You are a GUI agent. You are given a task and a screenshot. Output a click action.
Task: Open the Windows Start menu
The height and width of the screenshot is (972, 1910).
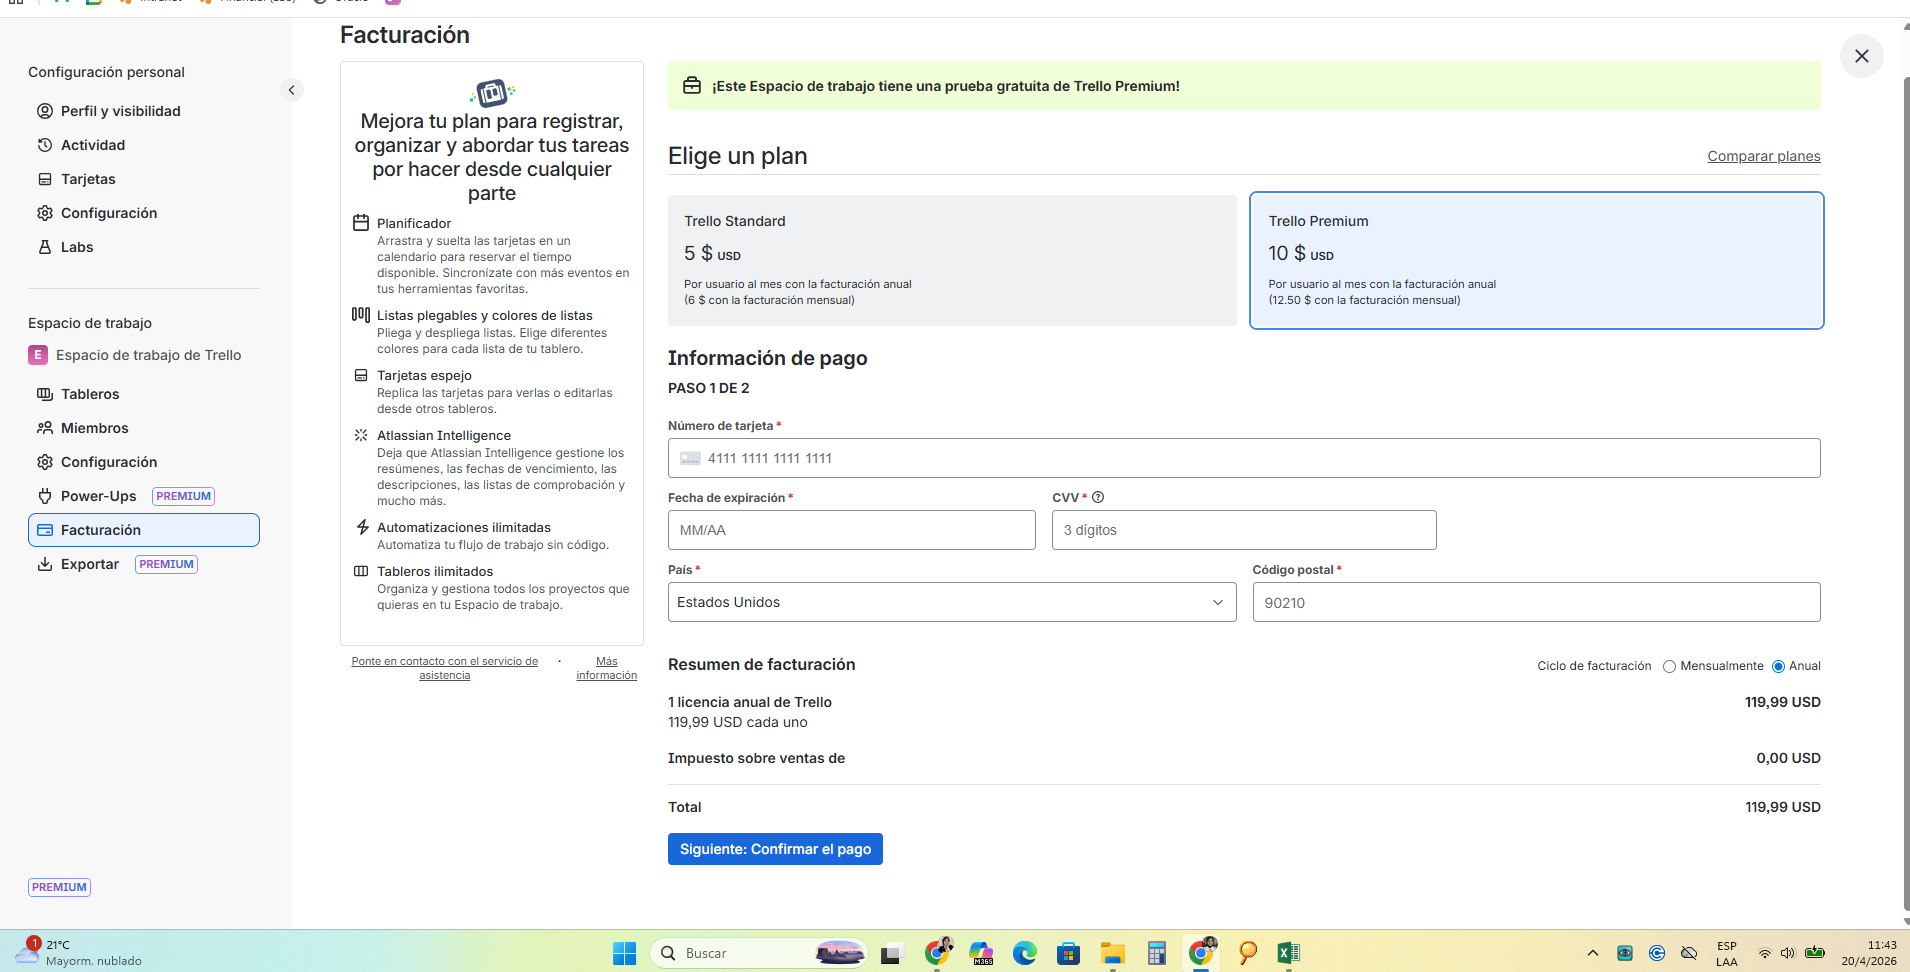pyautogui.click(x=625, y=953)
